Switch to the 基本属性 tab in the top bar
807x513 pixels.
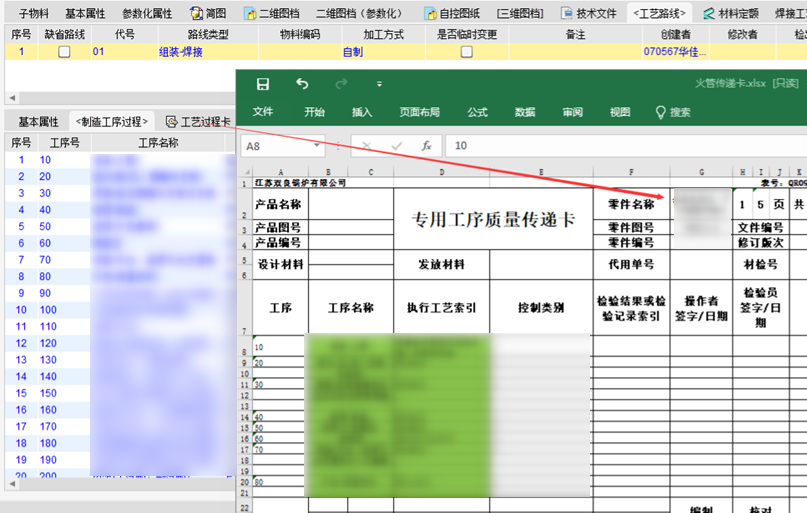85,13
